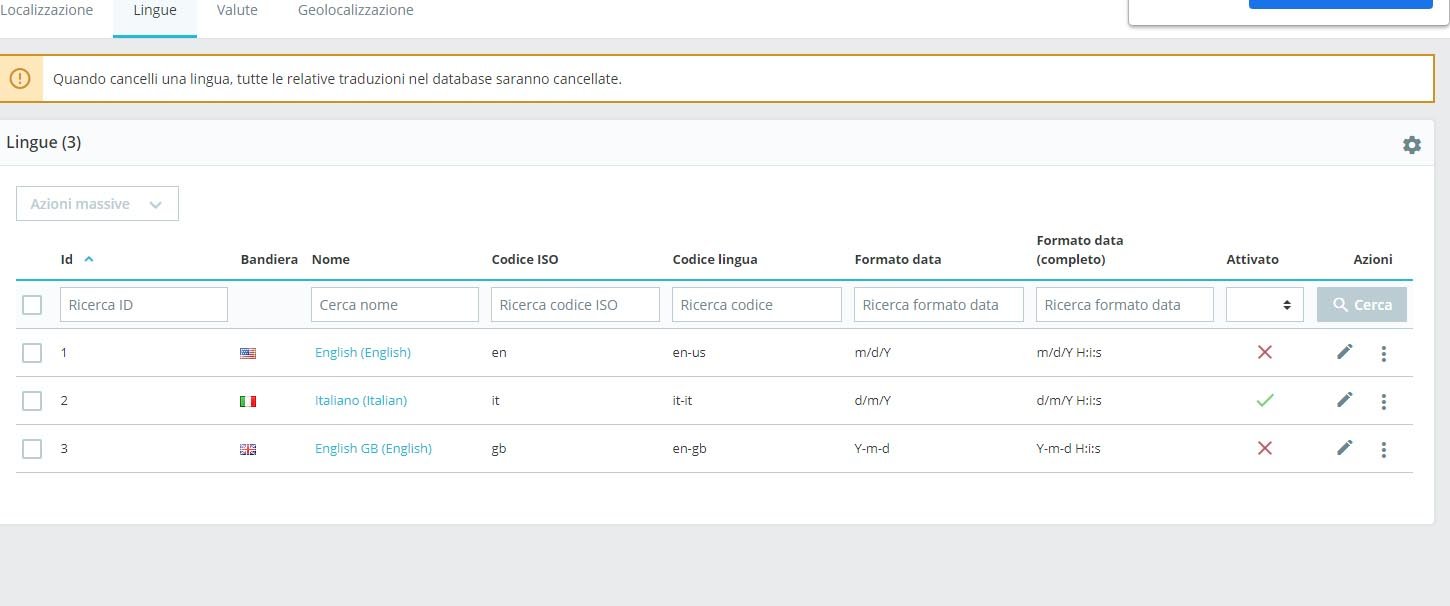1450x606 pixels.
Task: Click the edit pencil for Italiano row
Action: (1344, 400)
